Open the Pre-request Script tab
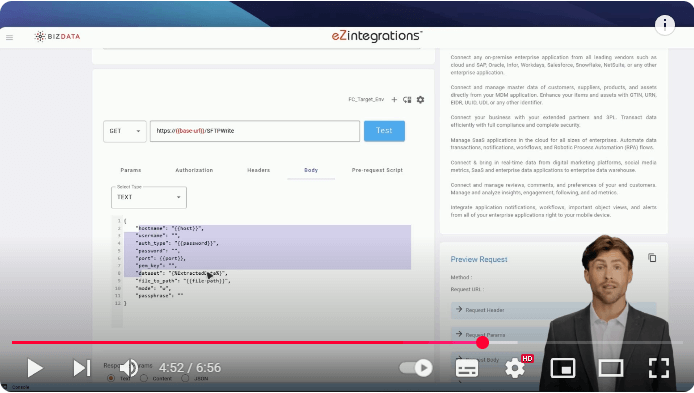The image size is (694, 393). (x=377, y=170)
